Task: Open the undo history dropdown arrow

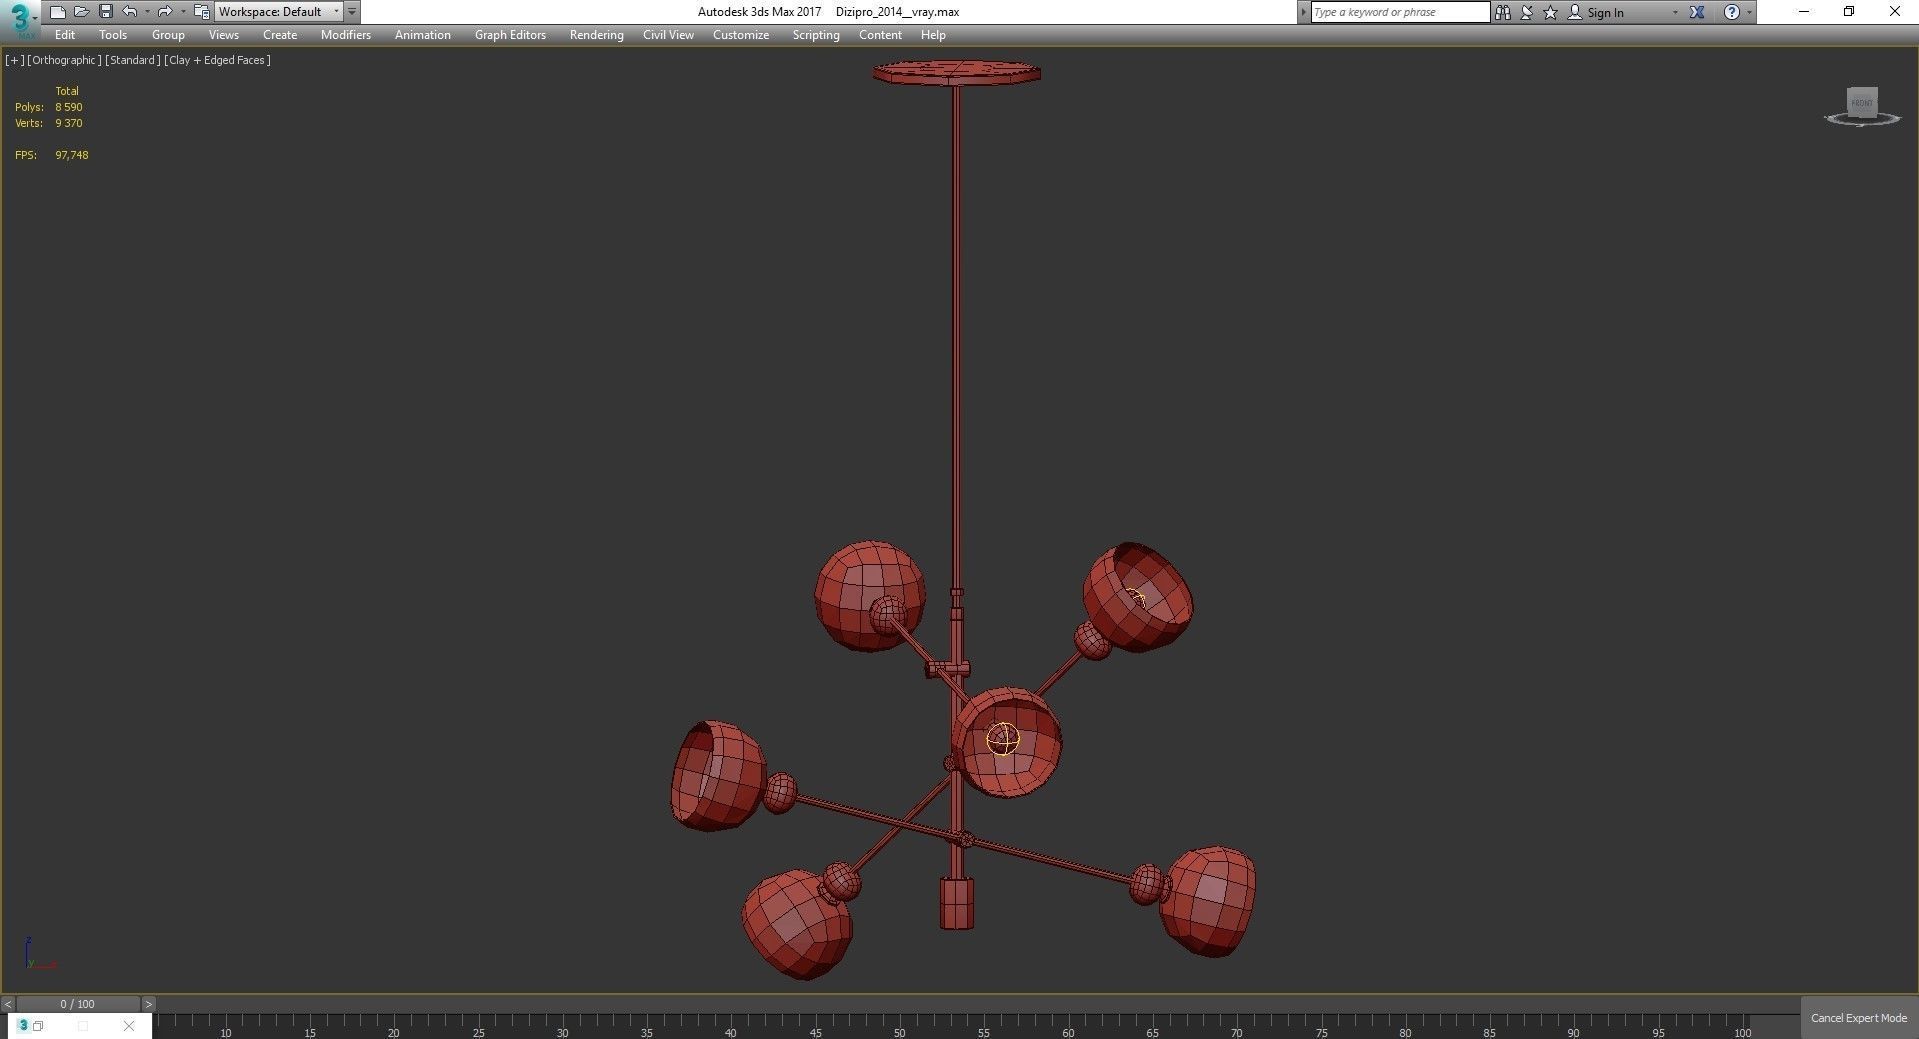Action: click(x=147, y=12)
